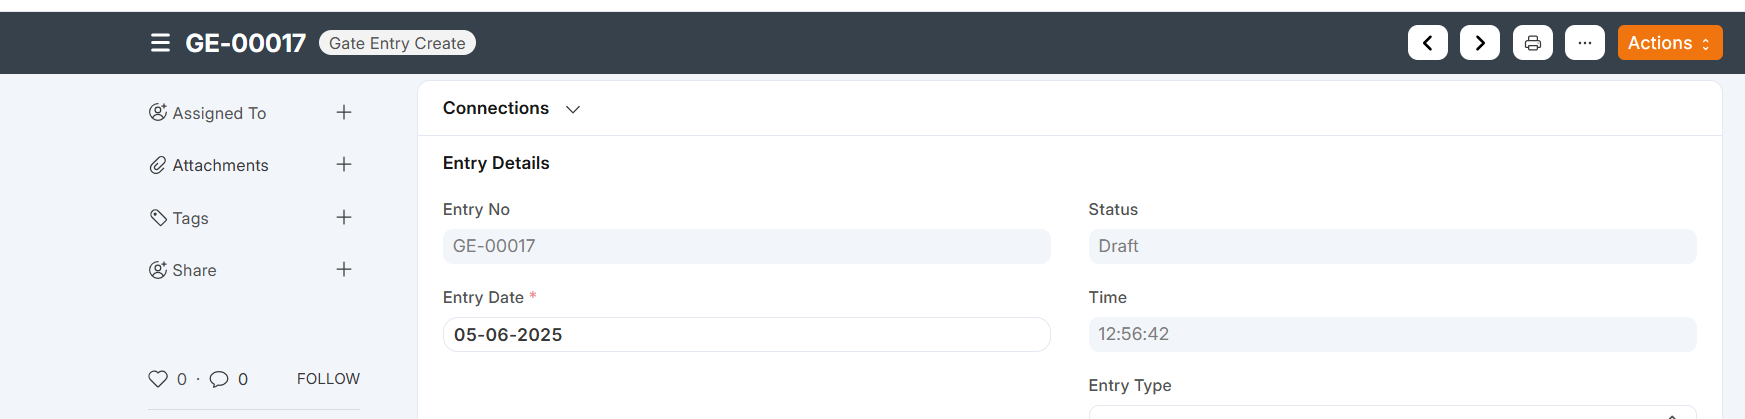Click the Entry Date field
Screen dimensions: 1745x419
pos(746,335)
